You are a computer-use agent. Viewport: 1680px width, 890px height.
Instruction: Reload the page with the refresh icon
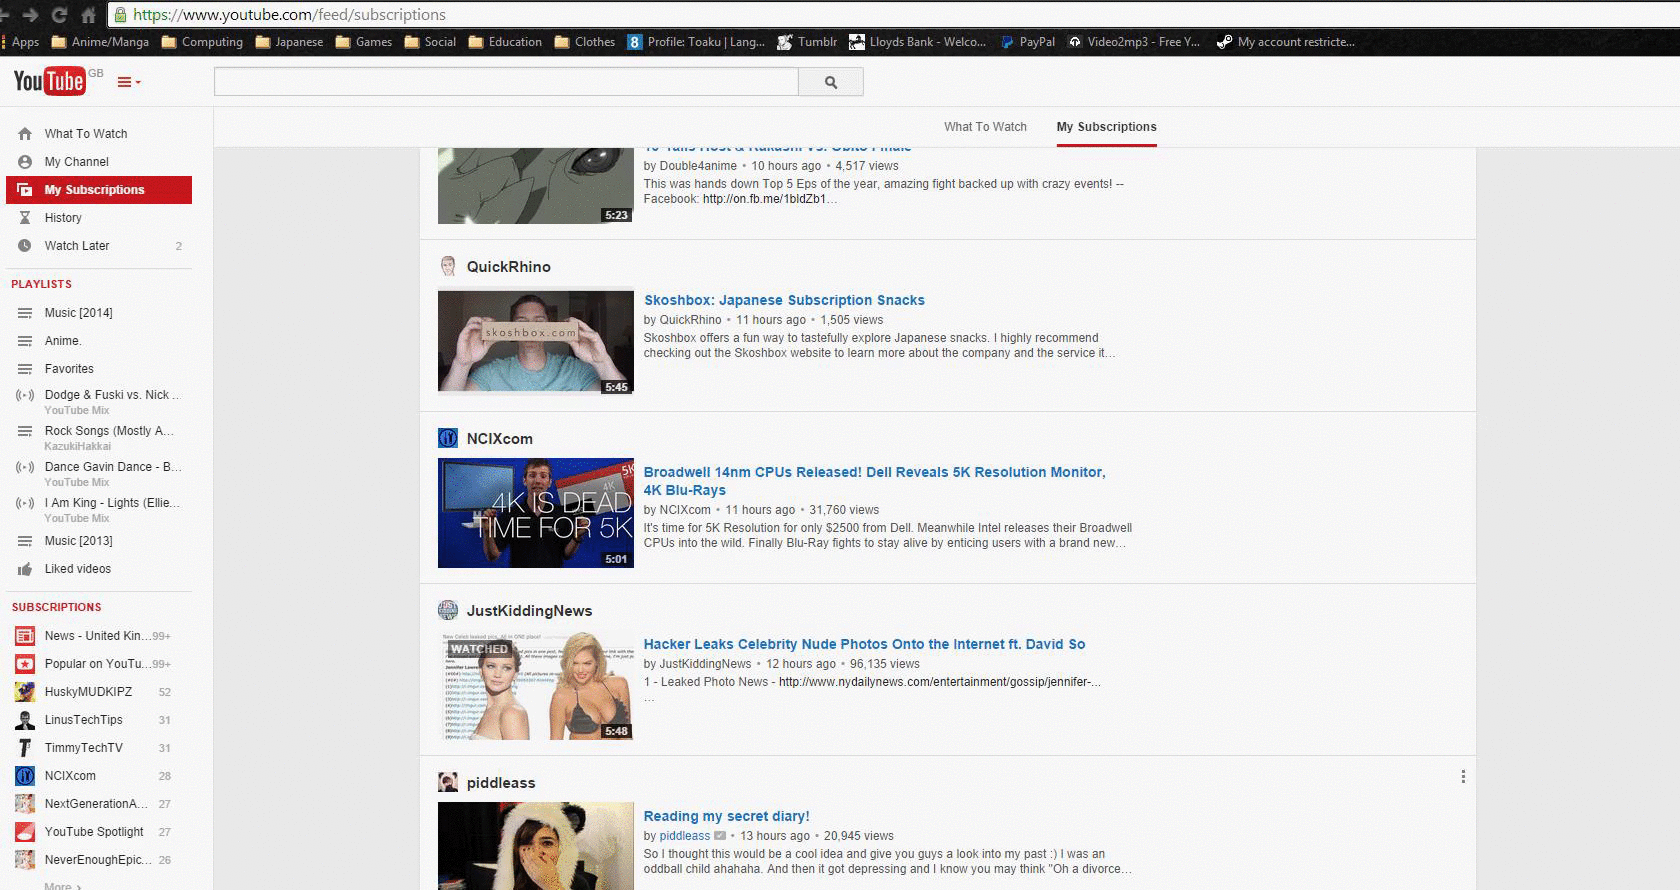click(x=59, y=15)
